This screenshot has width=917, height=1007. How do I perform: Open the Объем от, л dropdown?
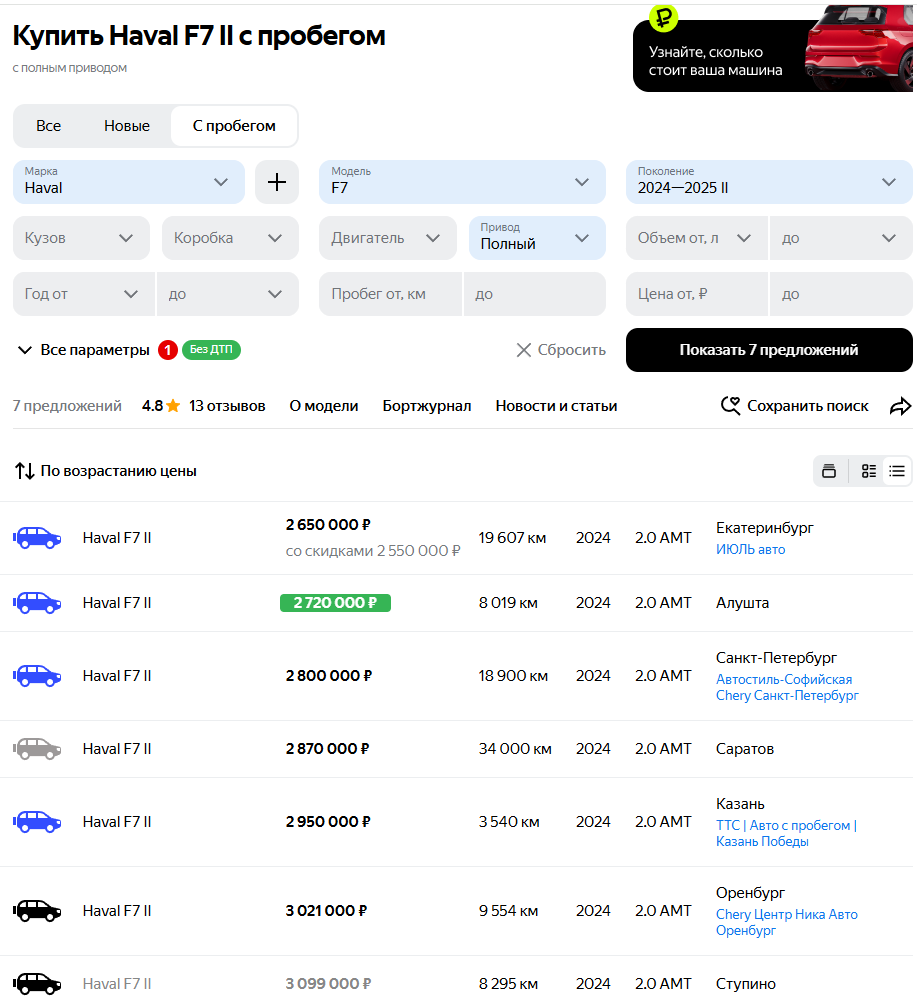pos(697,238)
